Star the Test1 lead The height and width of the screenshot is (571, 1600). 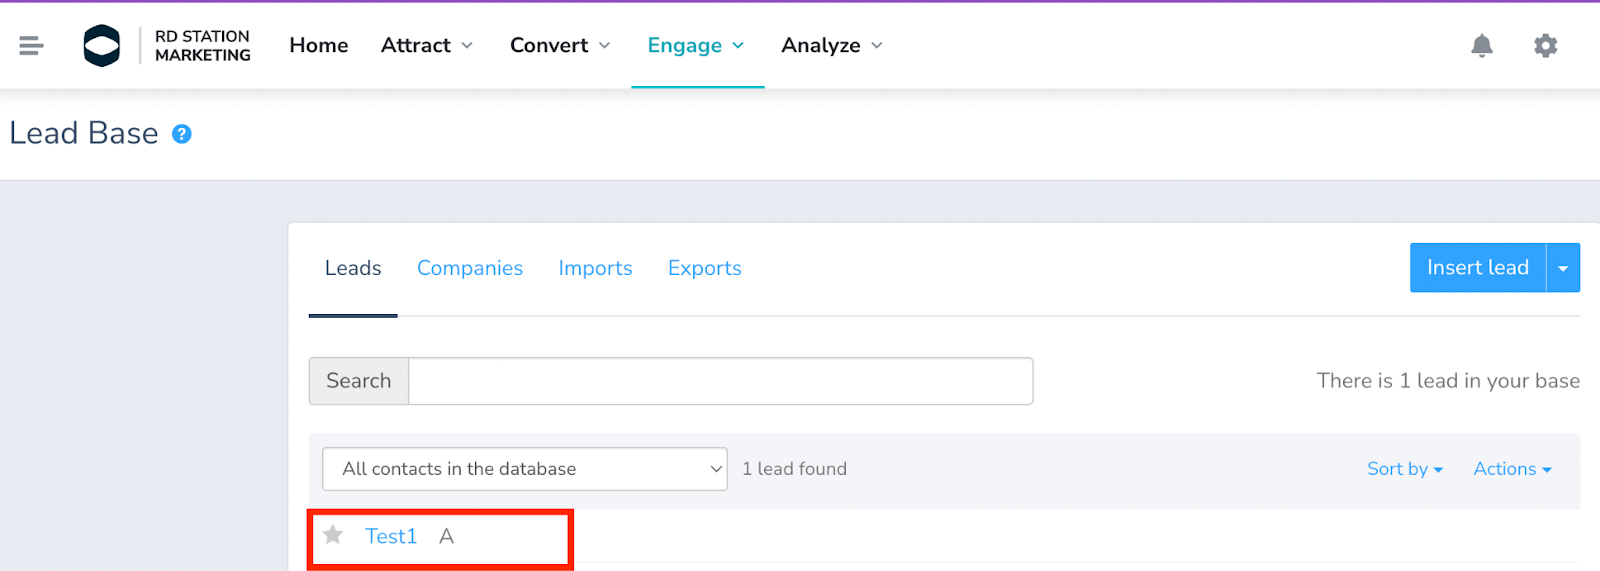point(333,536)
